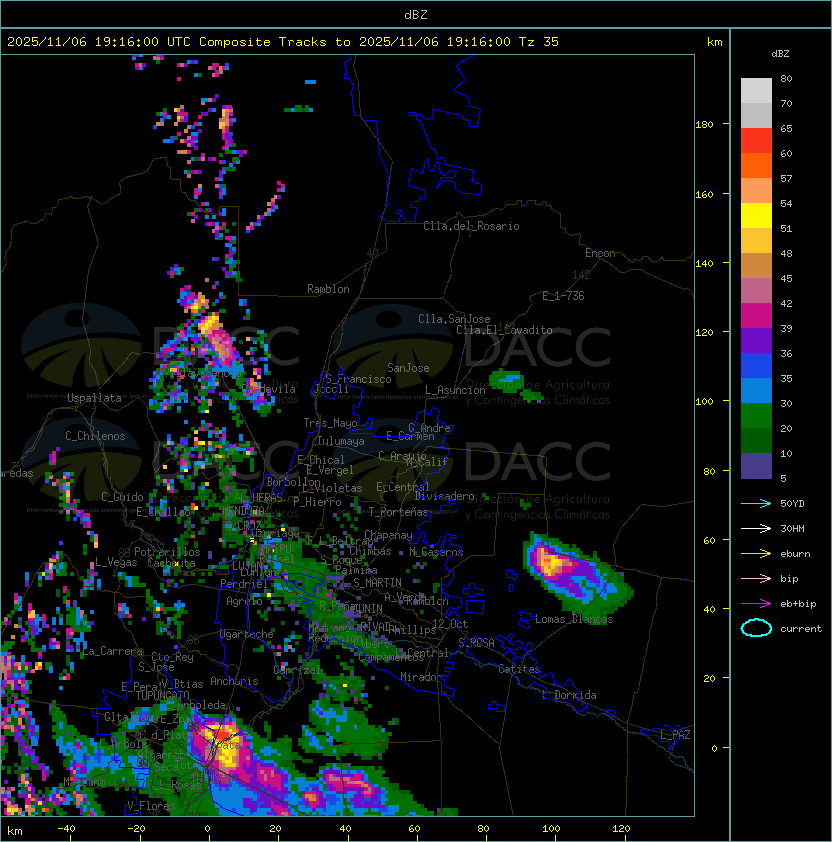The height and width of the screenshot is (842, 832).
Task: Click the magenta eb+bip arrow in the legend
Action: (x=756, y=604)
